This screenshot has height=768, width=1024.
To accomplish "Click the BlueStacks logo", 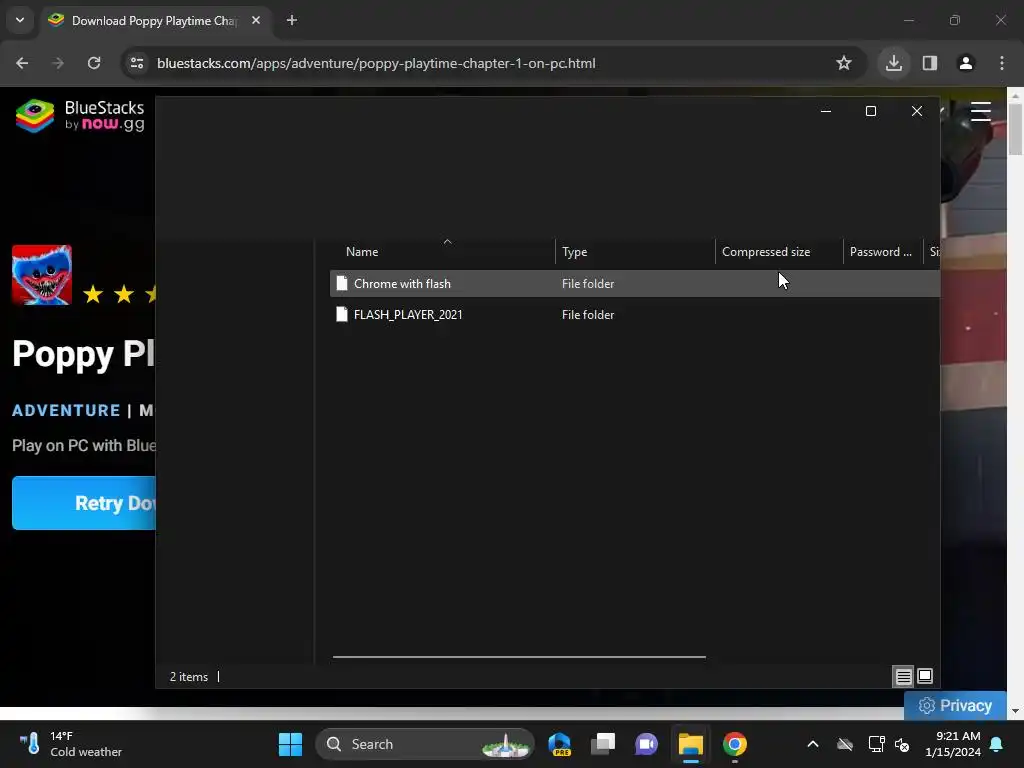I will pos(80,116).
